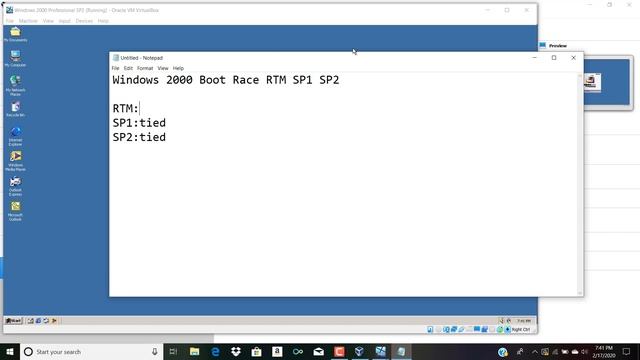Open VirtualBox Machine menu
Image resolution: width=640 pixels, height=360 pixels.
point(28,21)
